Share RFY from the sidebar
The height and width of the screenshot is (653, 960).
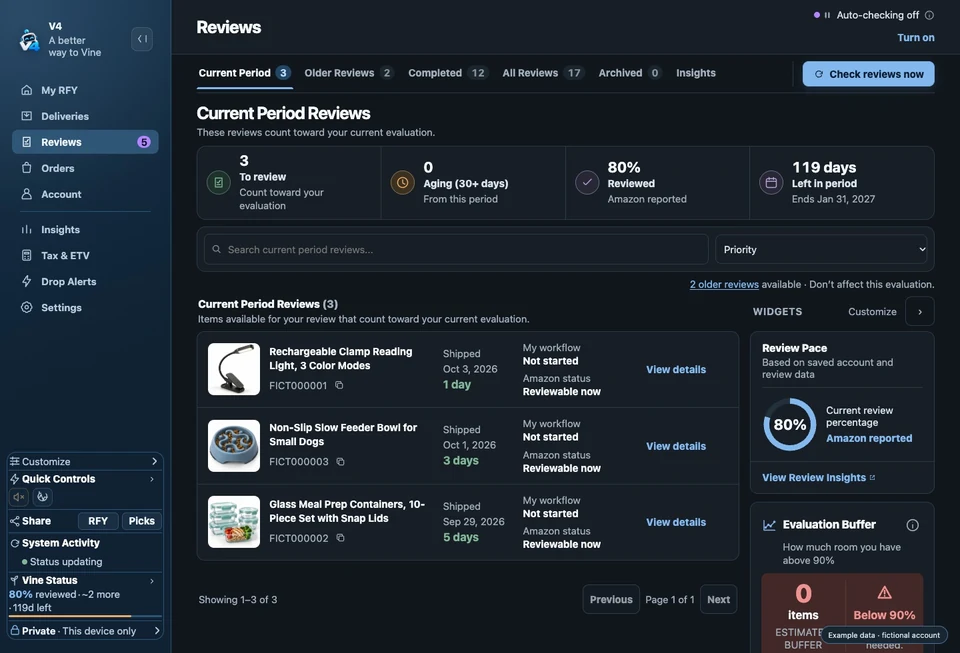pos(98,521)
